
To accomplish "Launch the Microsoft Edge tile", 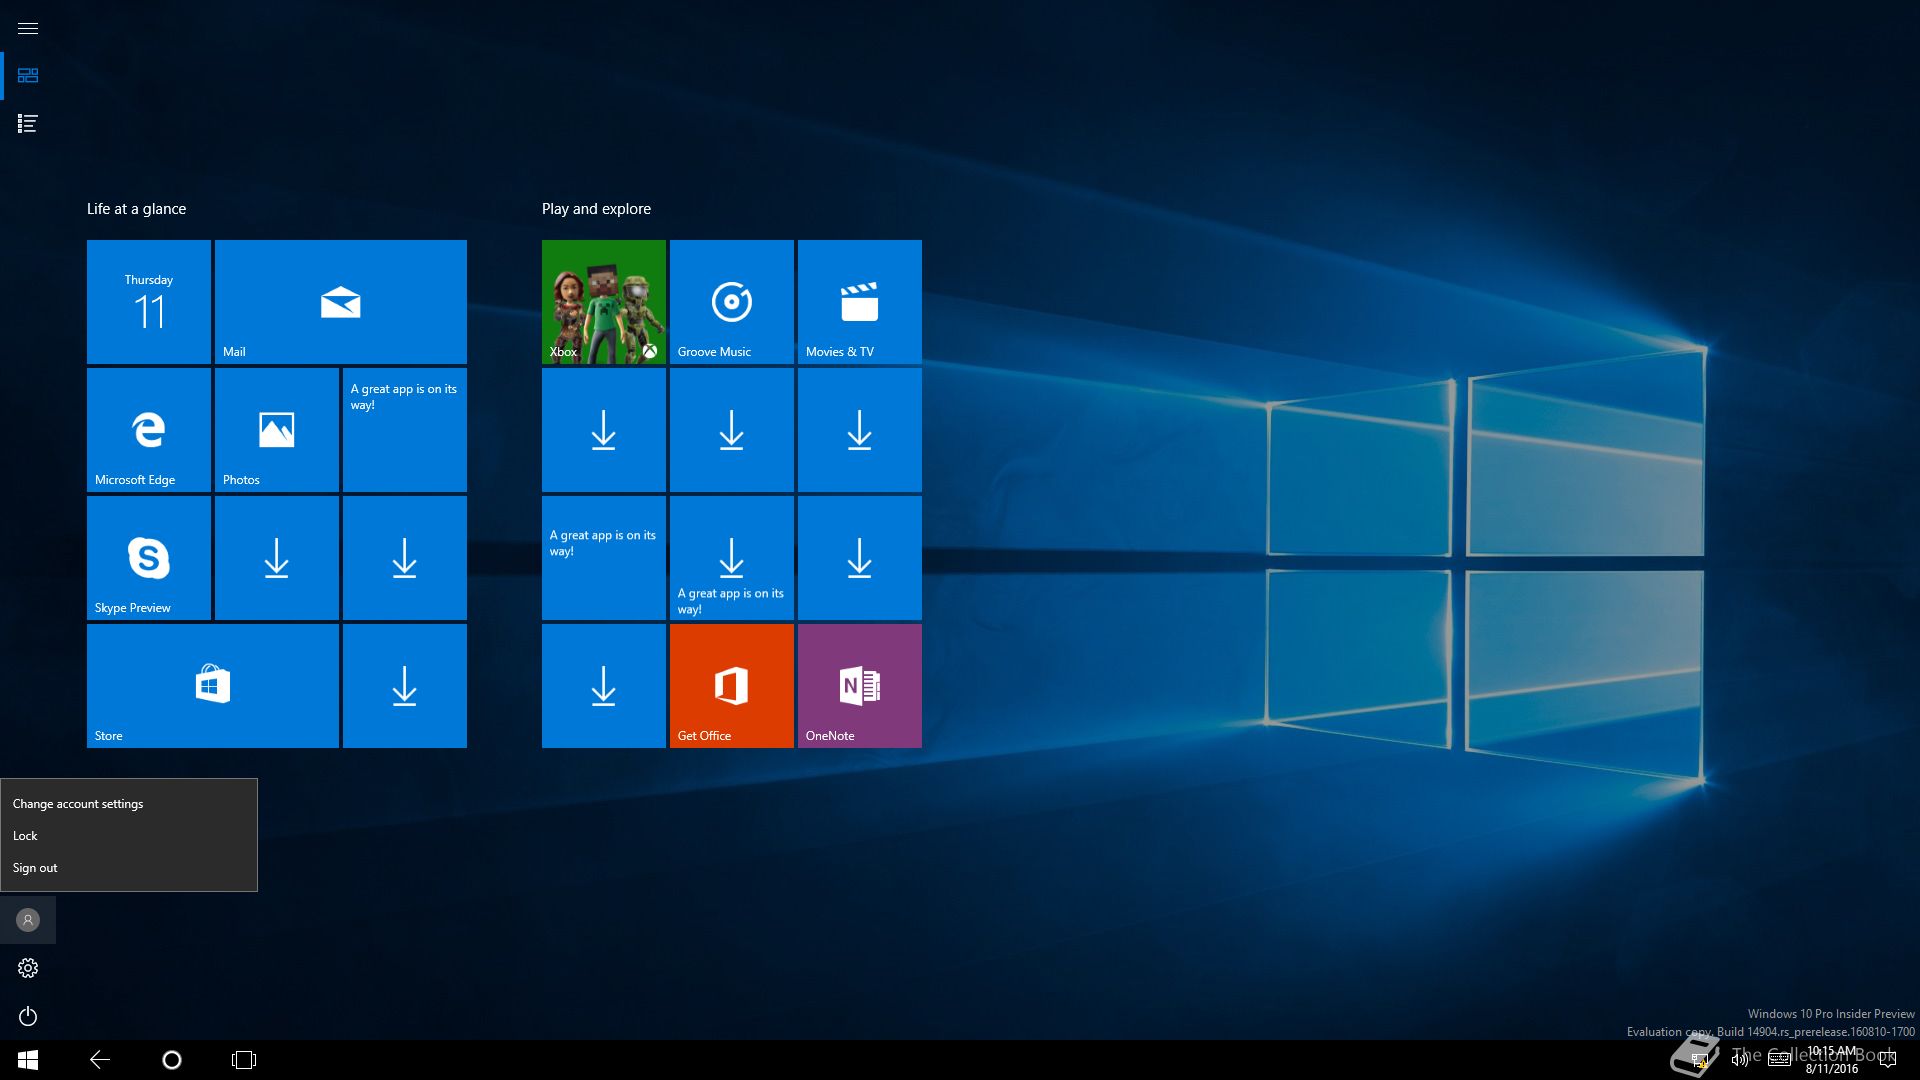I will [x=149, y=430].
